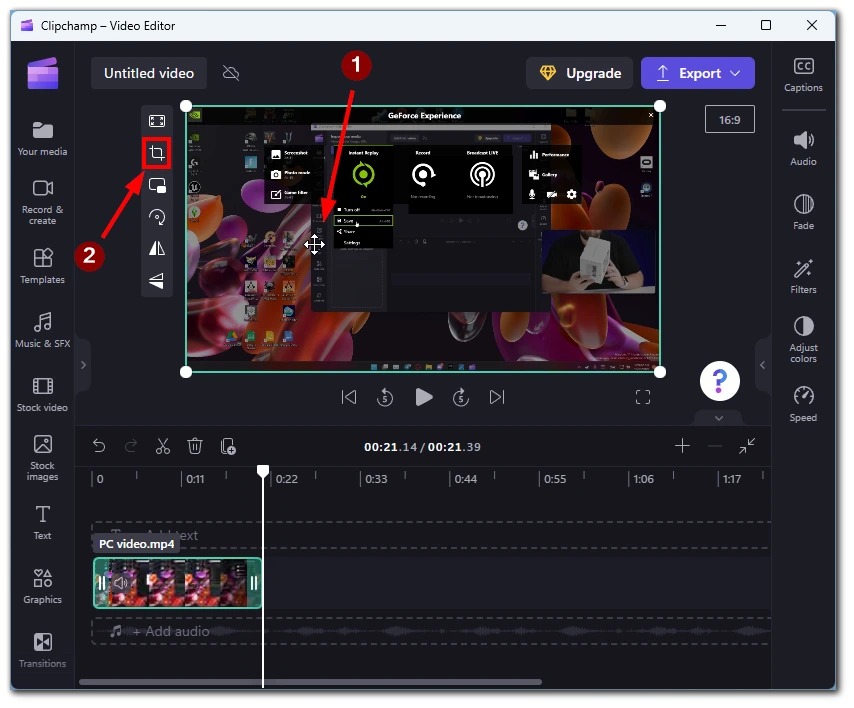Flip the clip vertically
The image size is (854, 708).
(157, 280)
